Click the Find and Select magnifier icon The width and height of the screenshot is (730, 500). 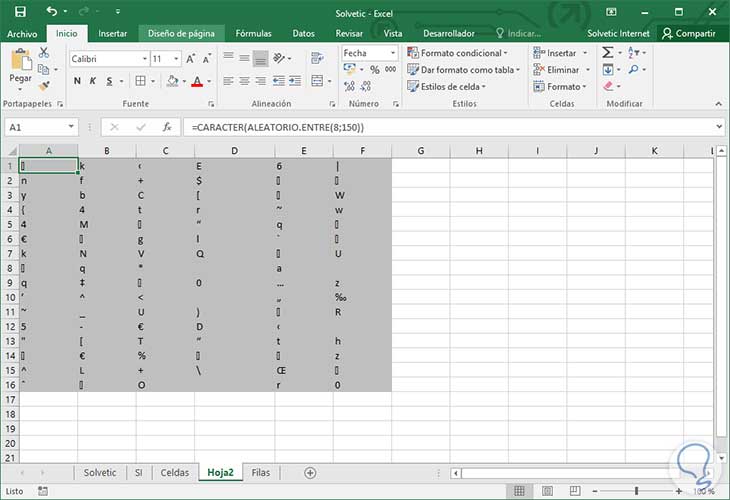click(x=633, y=69)
